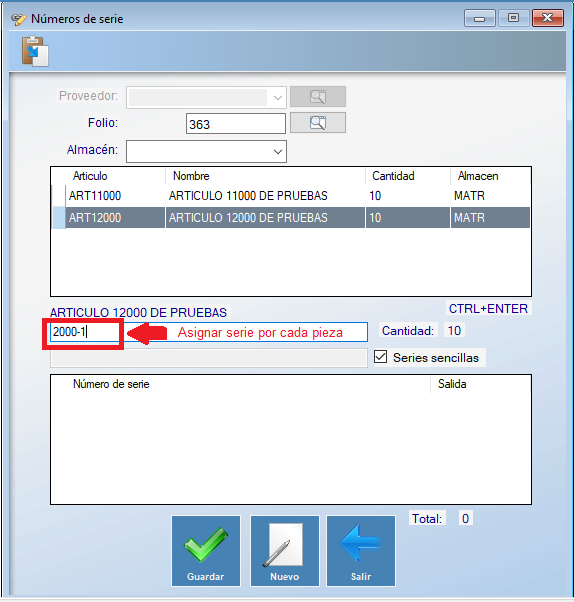Click the search icon next to Folio
Screen dimensions: 574x602
tap(318, 123)
